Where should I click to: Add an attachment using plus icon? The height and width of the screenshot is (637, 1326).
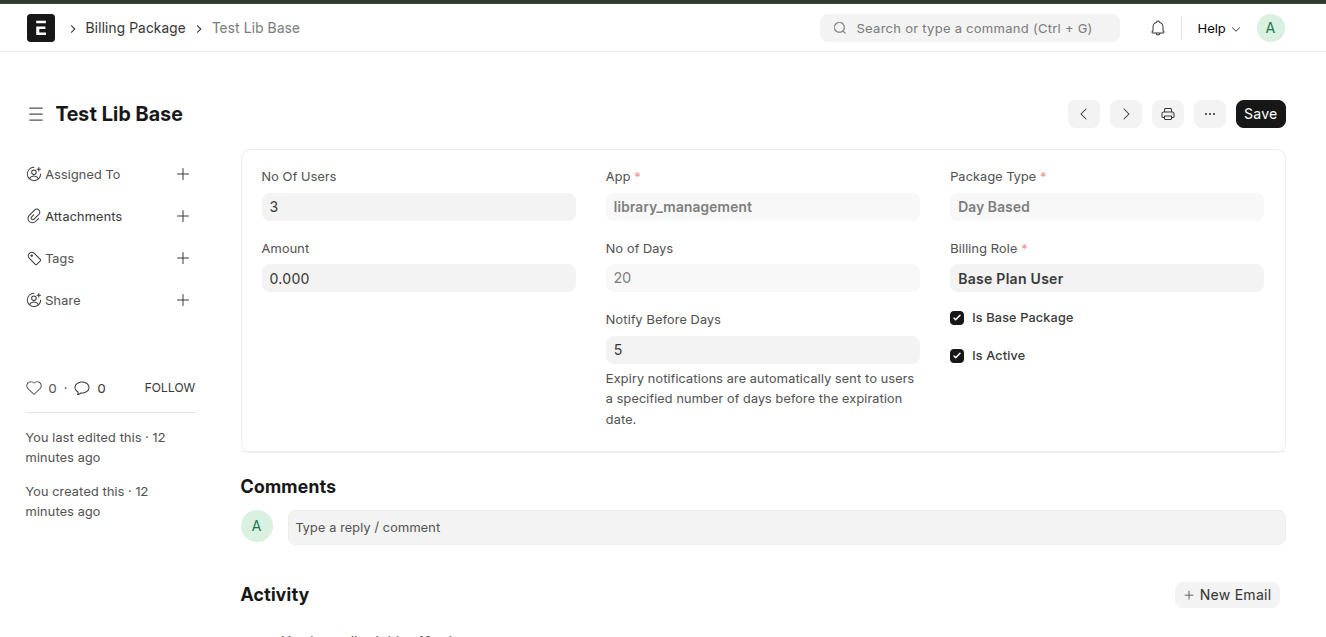[x=183, y=216]
